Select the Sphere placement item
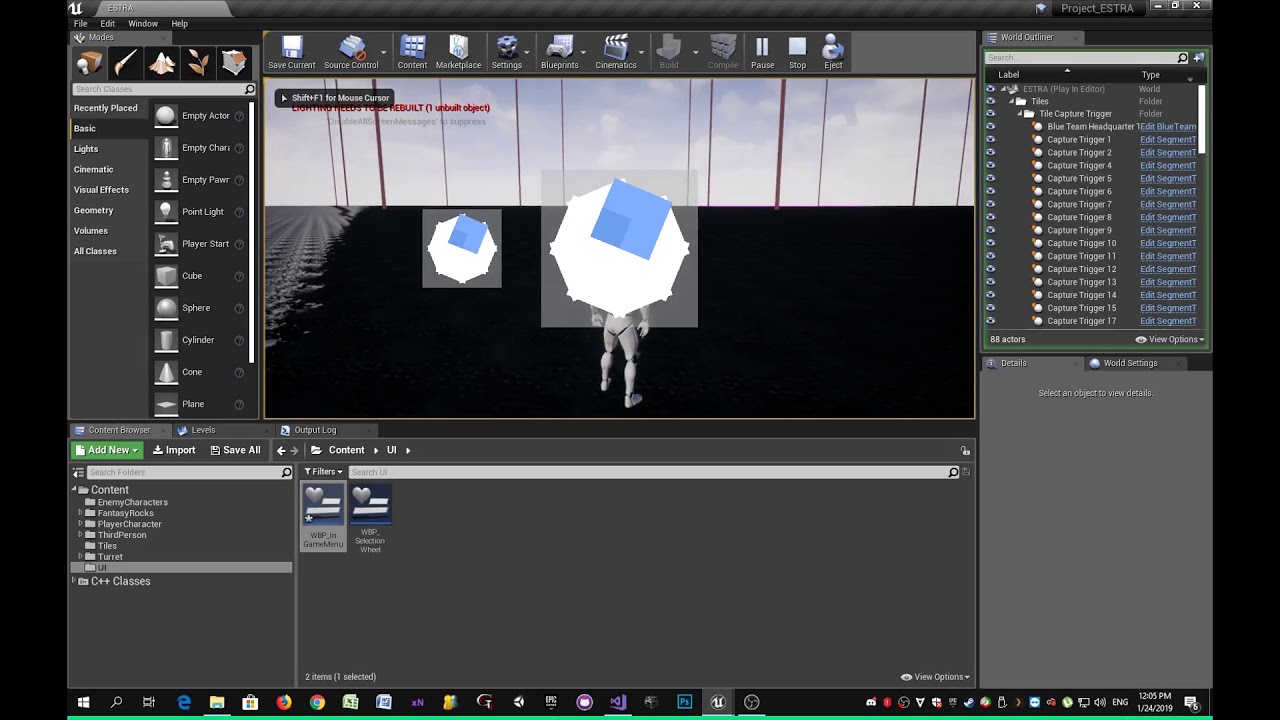 coord(200,308)
